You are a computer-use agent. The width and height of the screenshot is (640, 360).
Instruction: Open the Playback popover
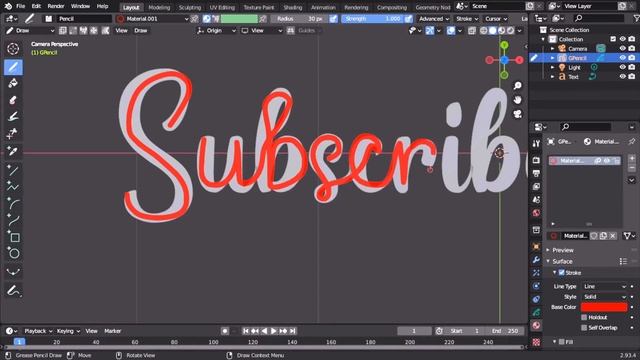click(38, 331)
